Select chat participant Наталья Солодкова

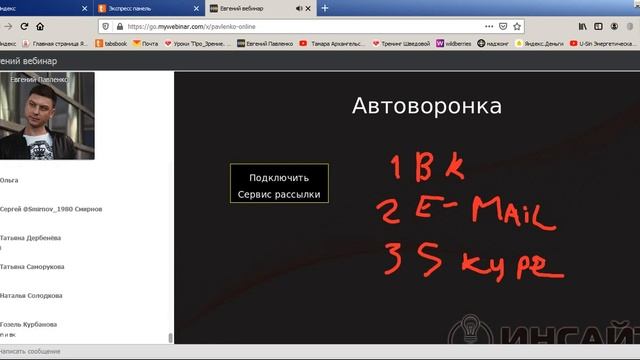31,296
